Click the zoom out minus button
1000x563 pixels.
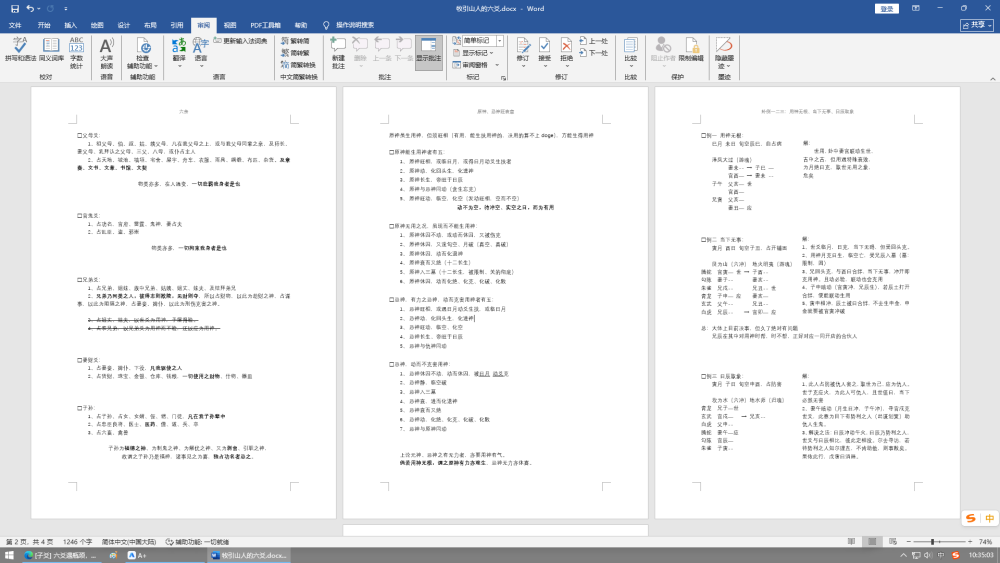pos(909,541)
